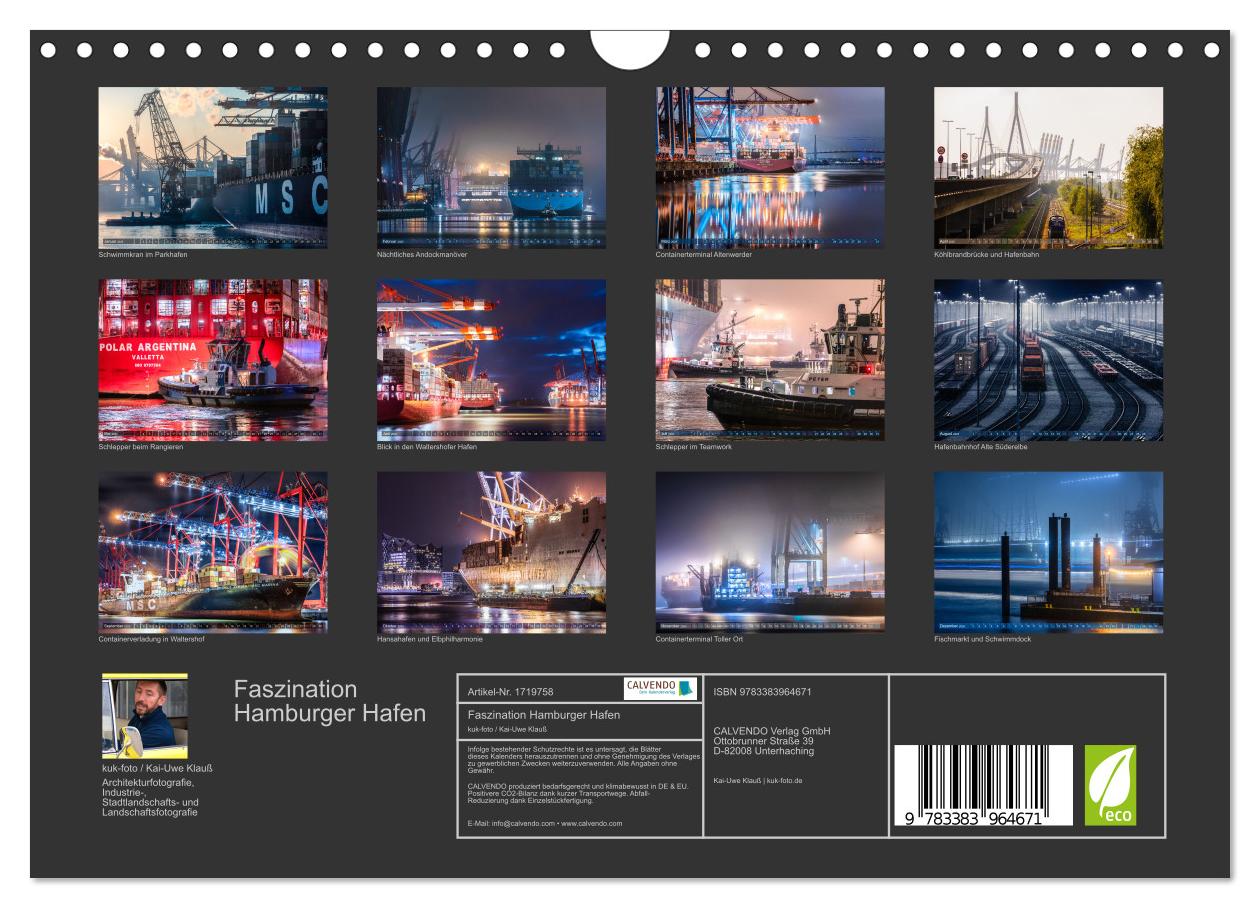Open the Polar Argentina tugboat photo

[213, 360]
